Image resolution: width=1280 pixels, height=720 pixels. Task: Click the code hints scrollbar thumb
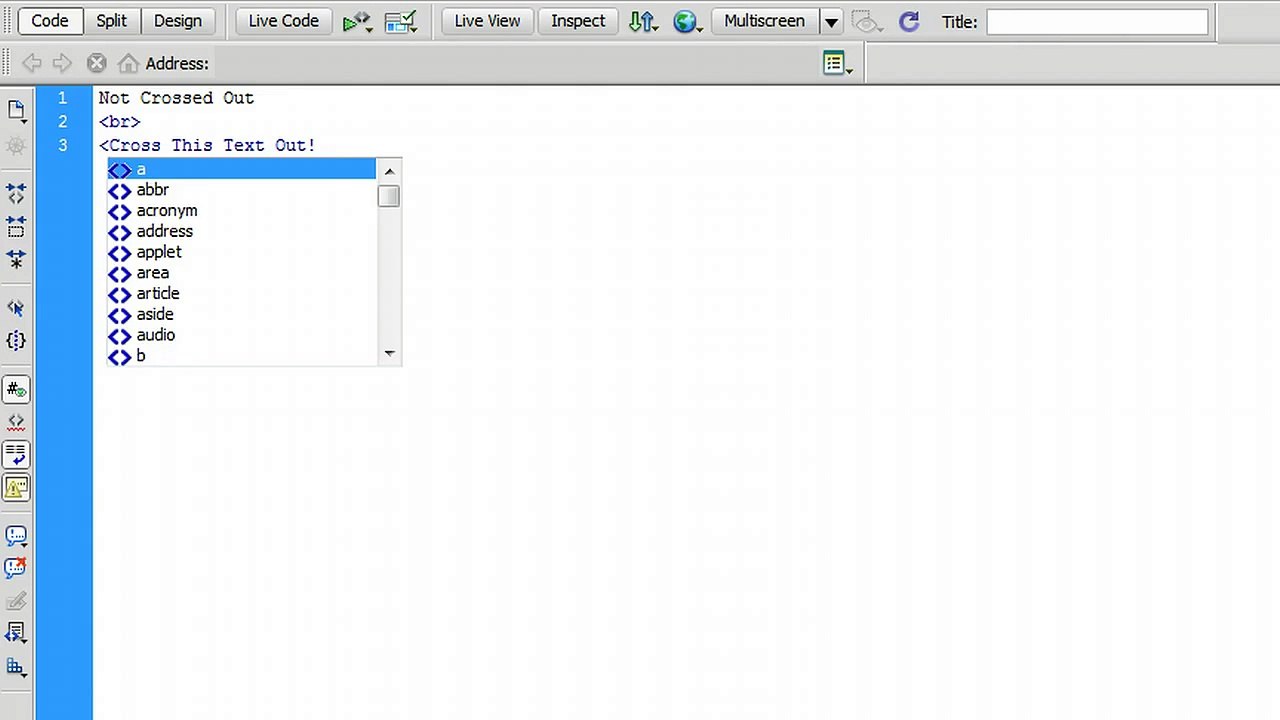pos(389,196)
